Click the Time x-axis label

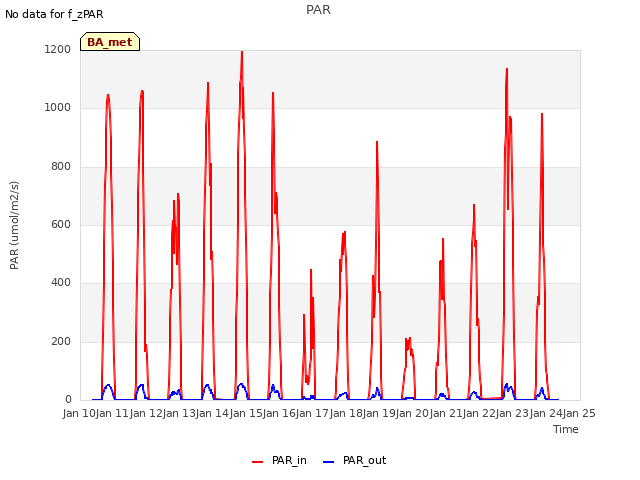coord(566,429)
